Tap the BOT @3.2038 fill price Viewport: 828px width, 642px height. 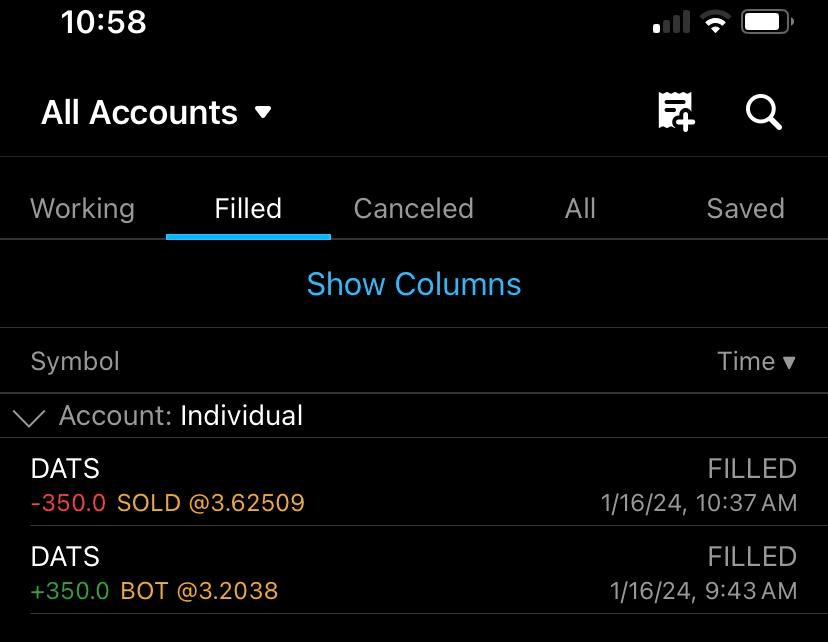pos(199,591)
